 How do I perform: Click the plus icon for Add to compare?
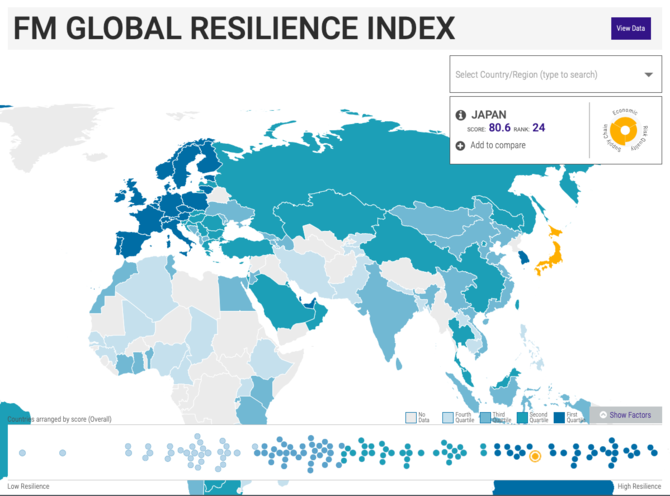[460, 145]
